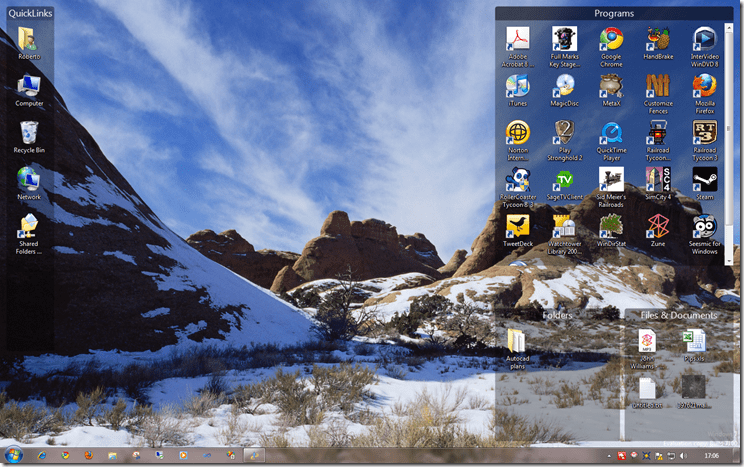Select the Network icon in QuickLinks
The height and width of the screenshot is (467, 744).
click(29, 181)
